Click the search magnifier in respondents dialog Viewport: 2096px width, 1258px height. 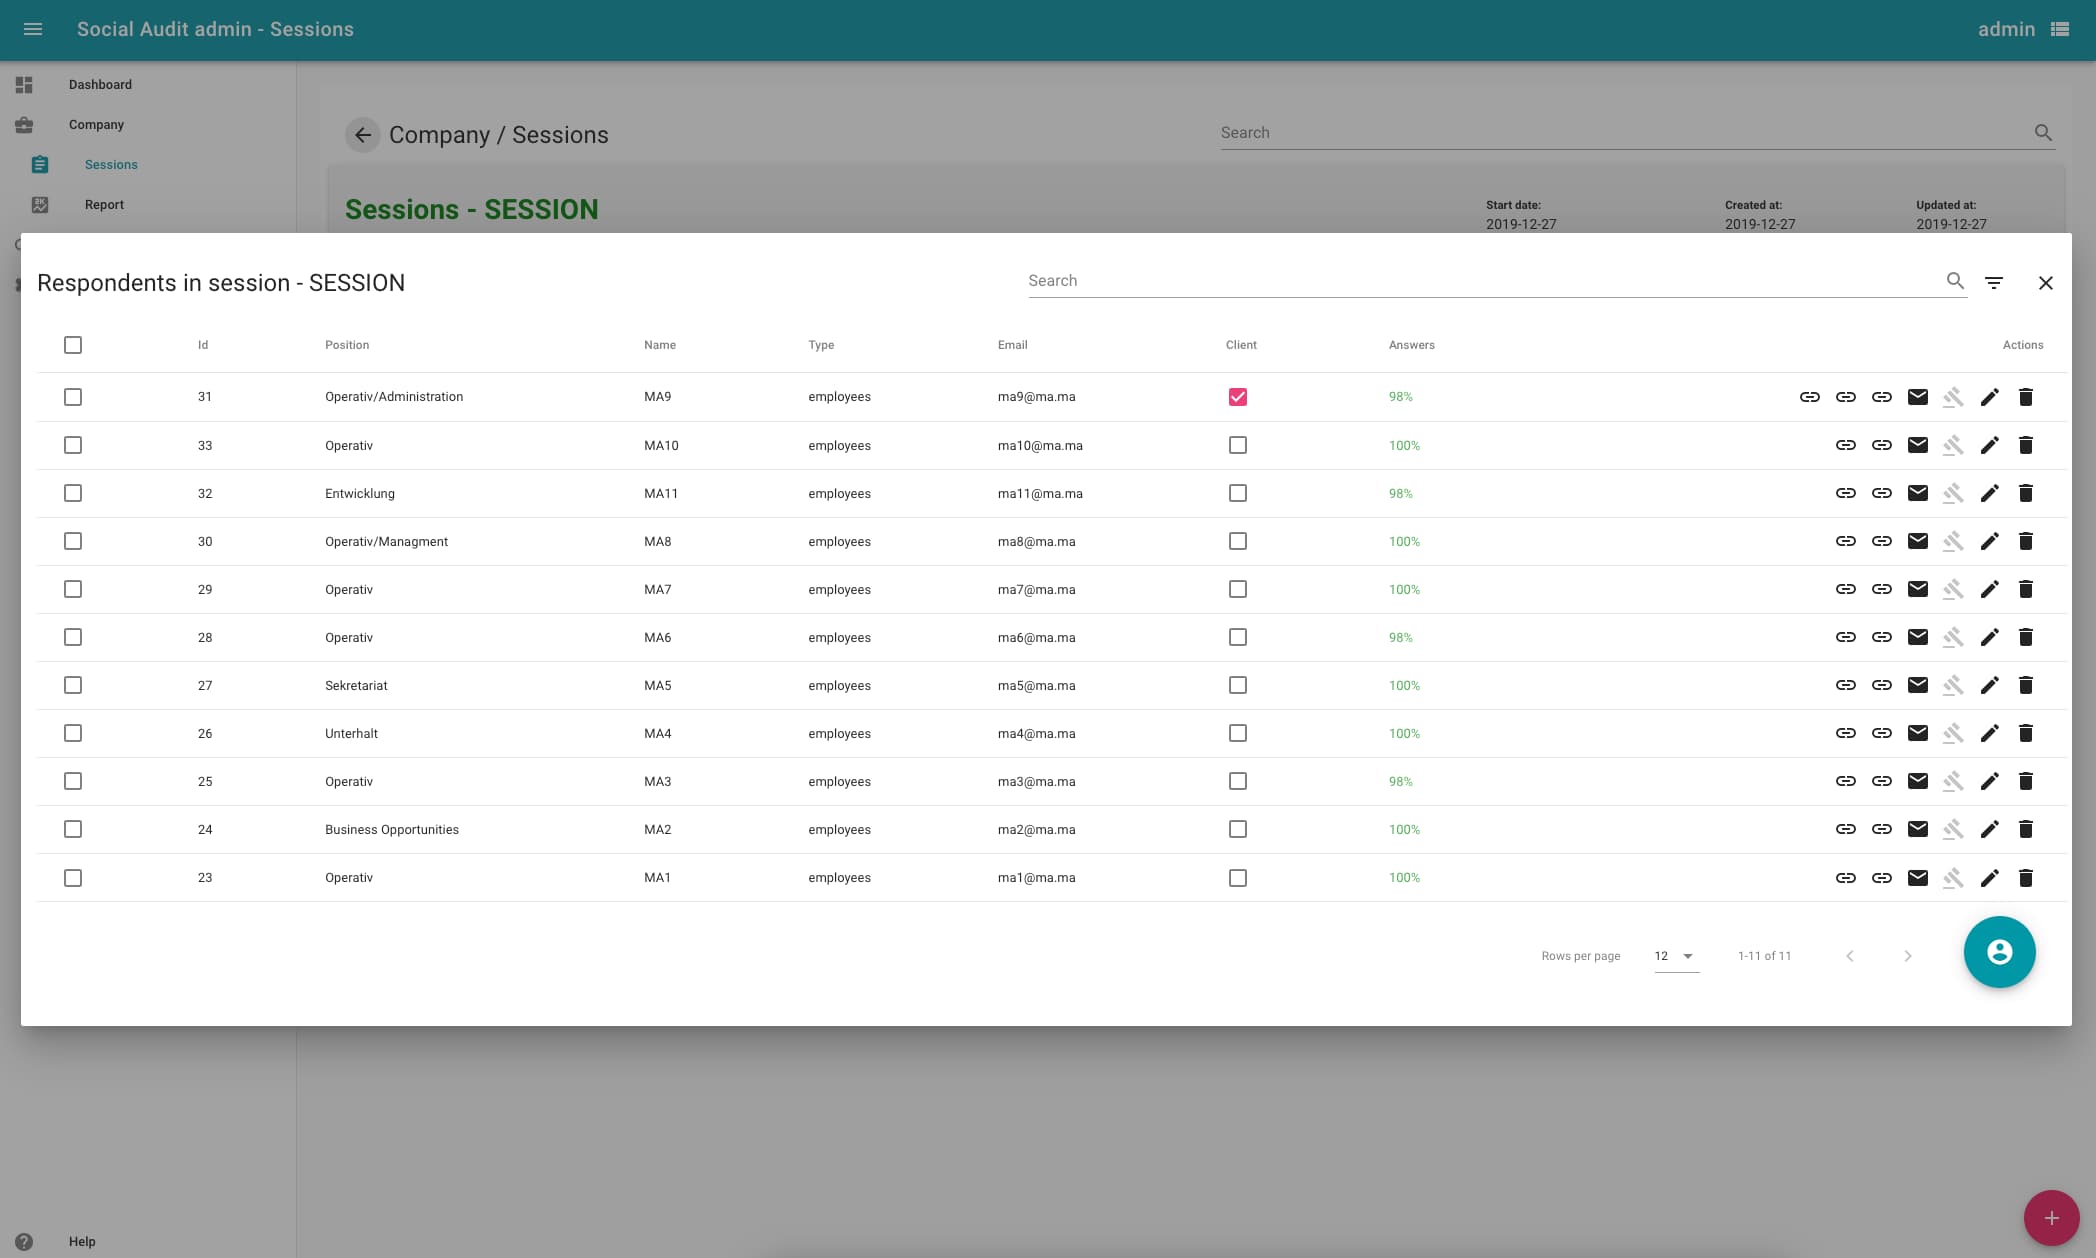[1955, 281]
